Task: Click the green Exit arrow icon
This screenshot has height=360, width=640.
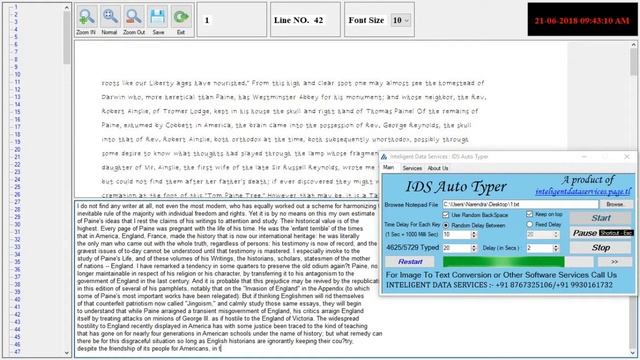Action: pos(181,17)
